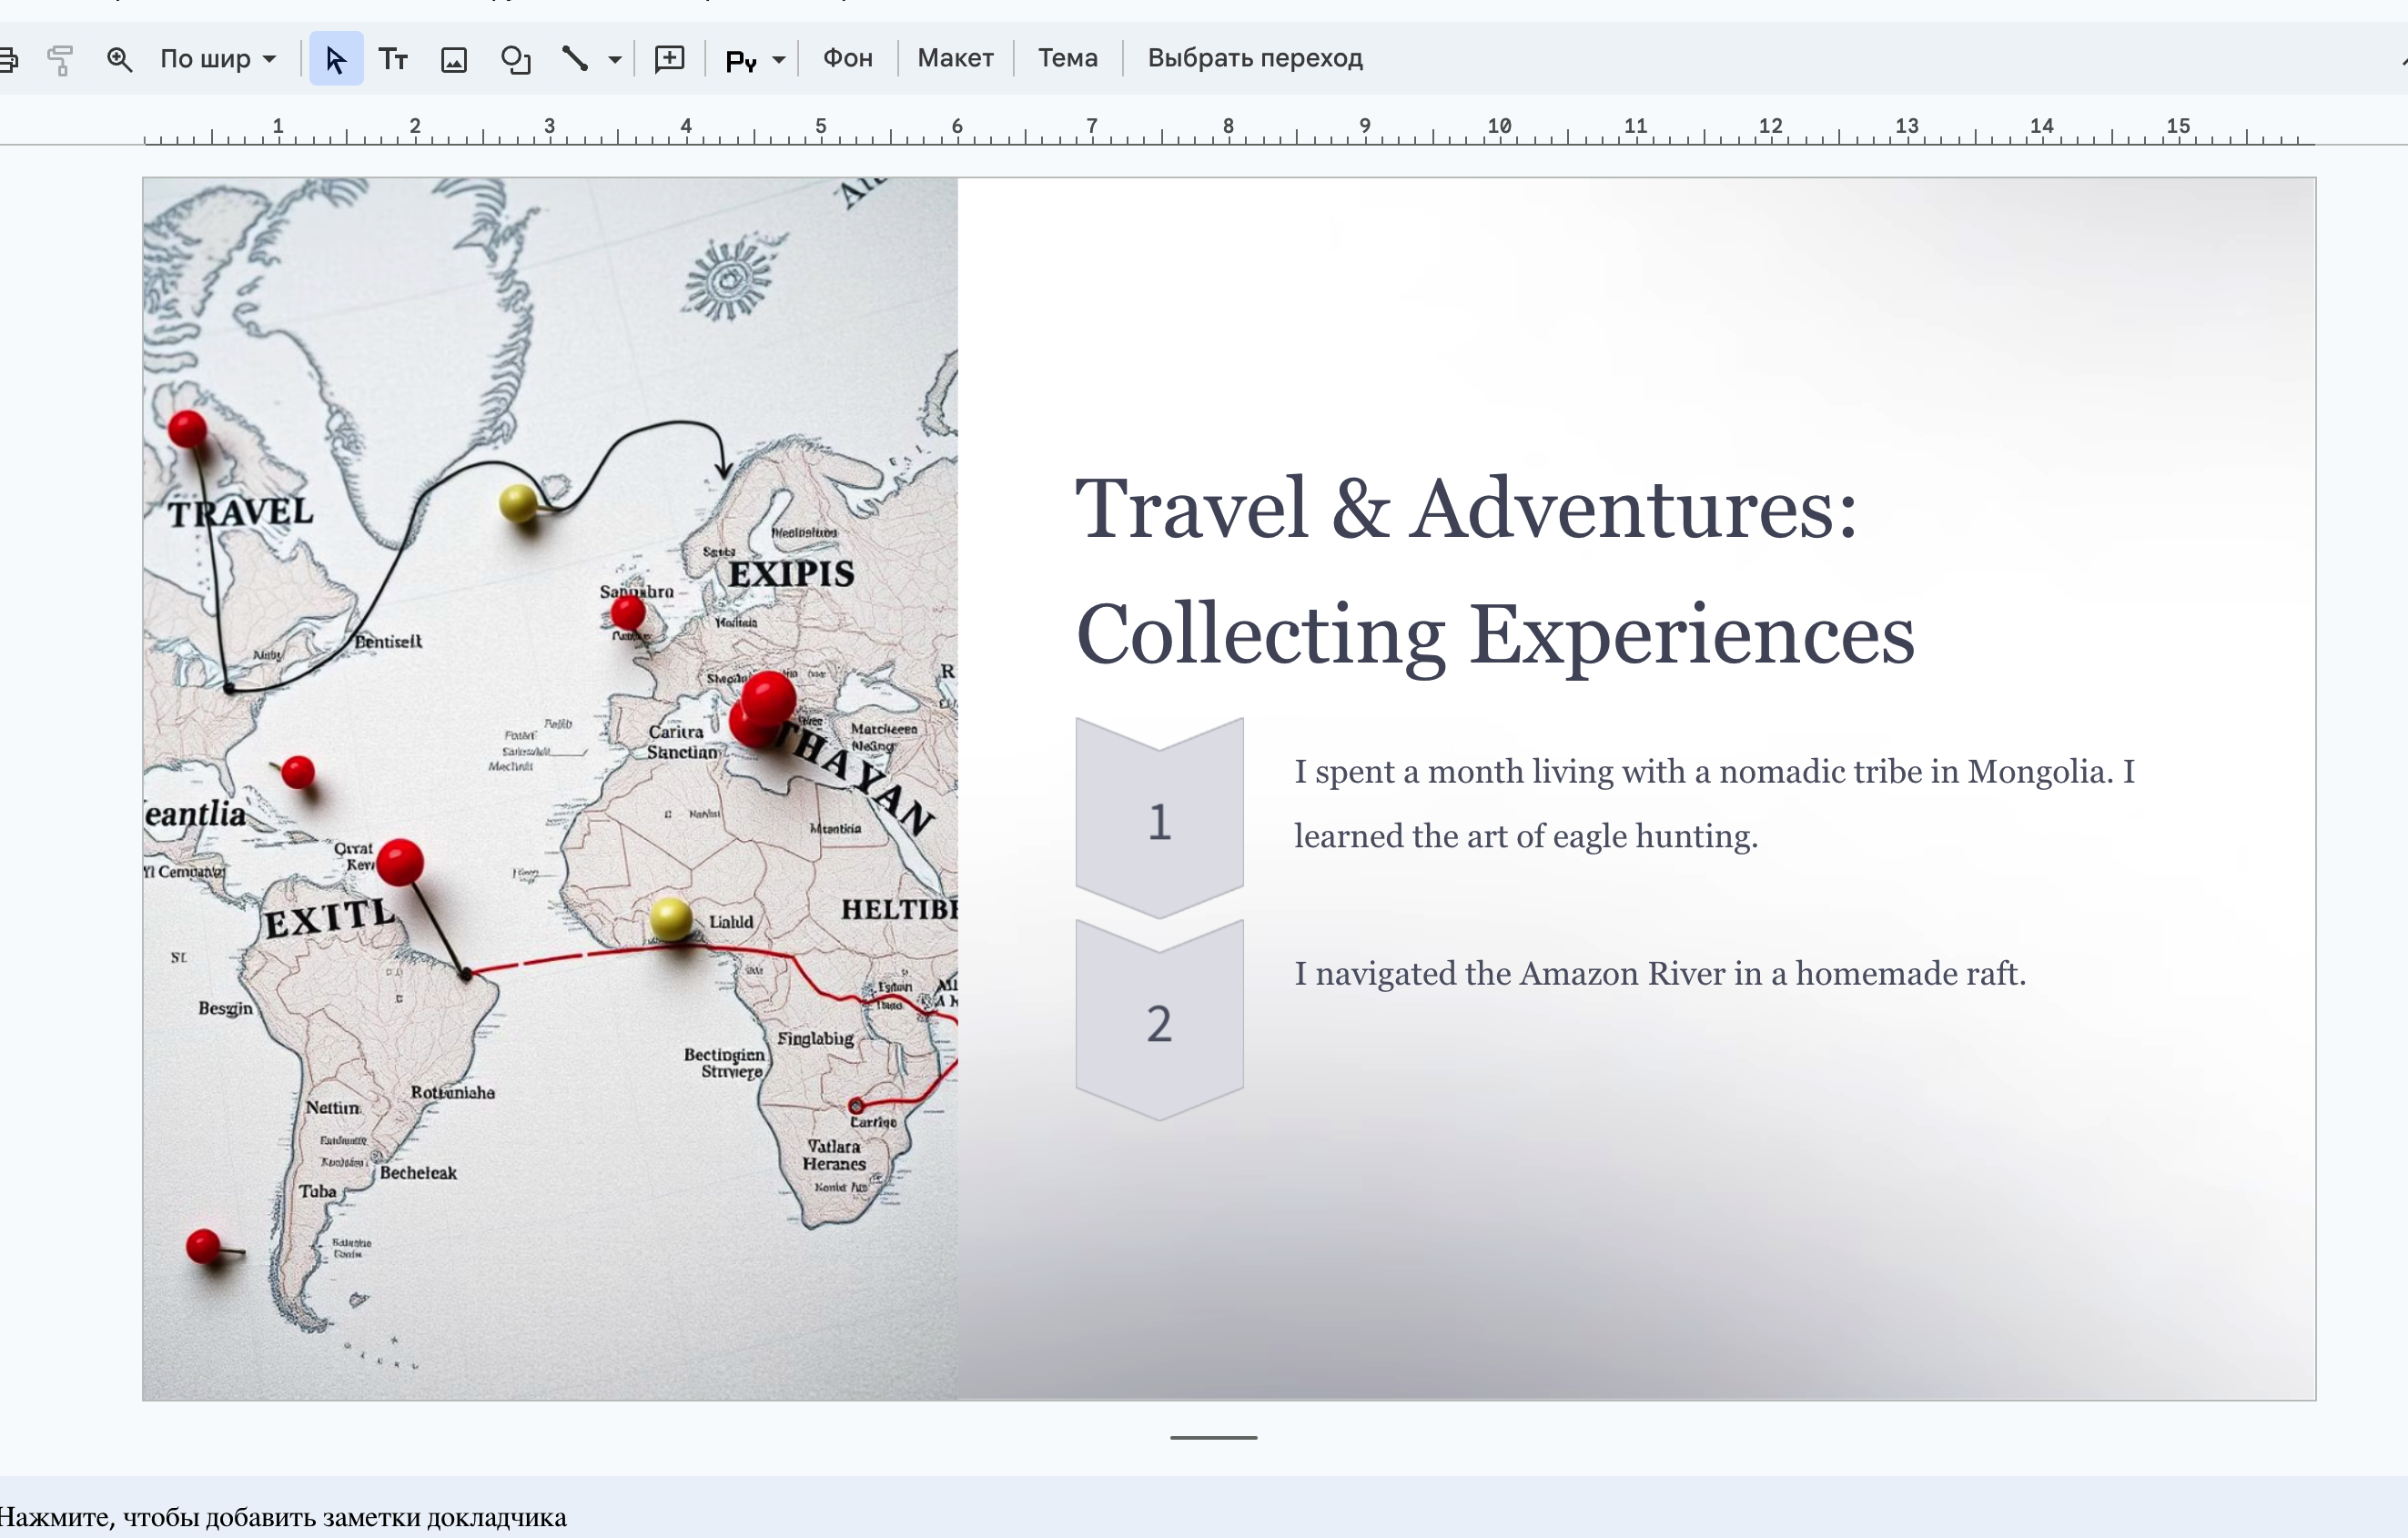Open the 'Макет' layout menu

[x=955, y=58]
